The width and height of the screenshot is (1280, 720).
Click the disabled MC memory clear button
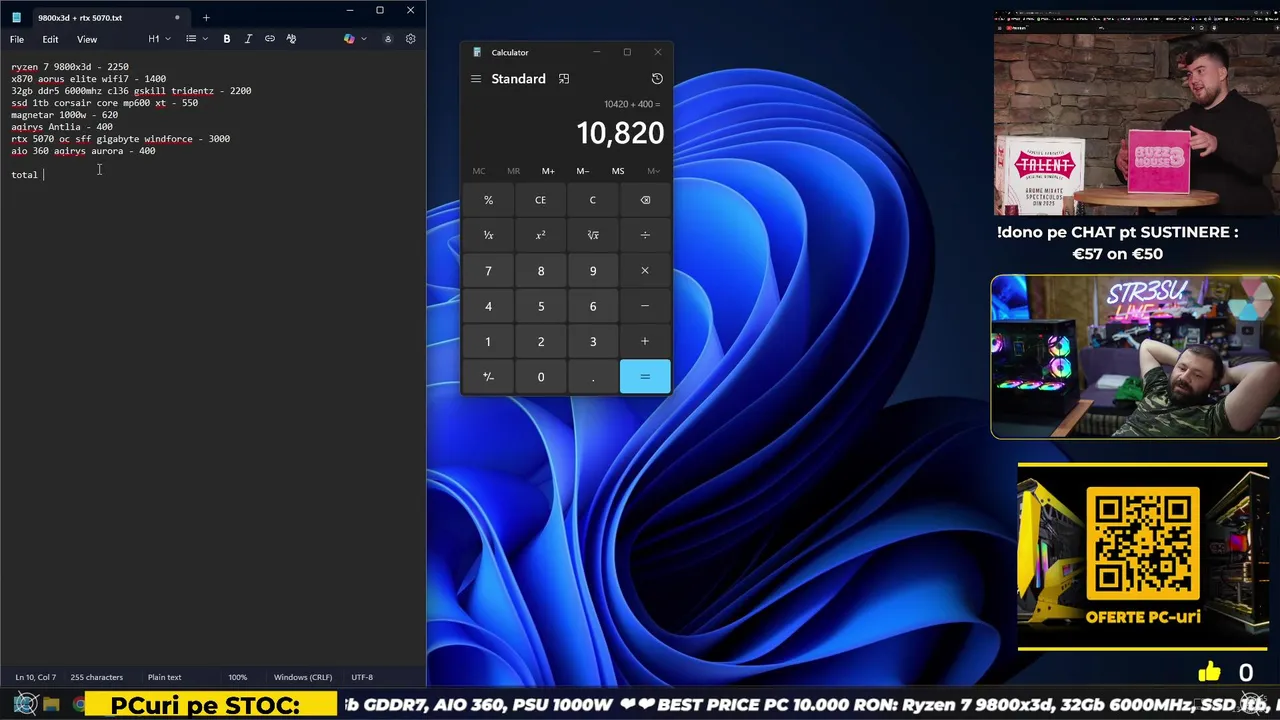pyautogui.click(x=478, y=171)
